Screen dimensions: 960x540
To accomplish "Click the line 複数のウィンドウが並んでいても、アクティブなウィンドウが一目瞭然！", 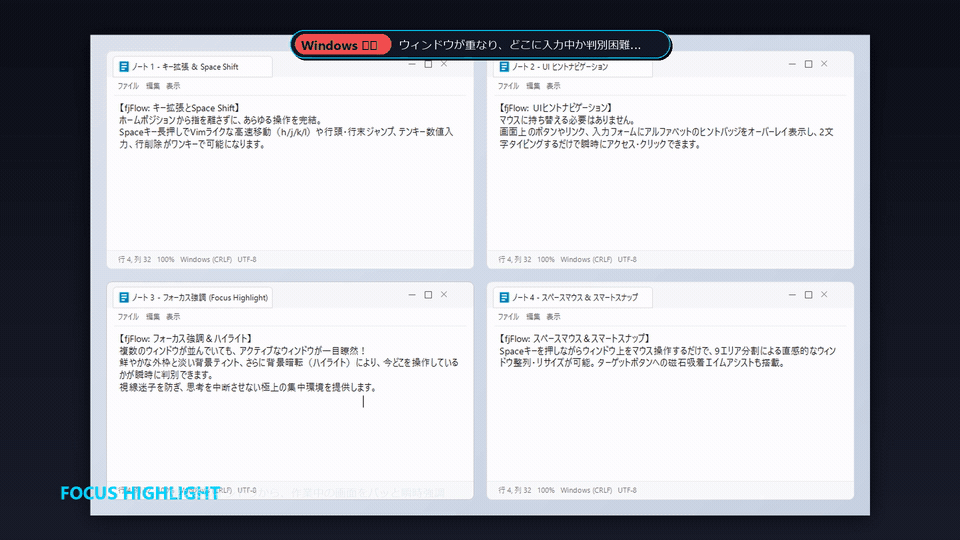I will [242, 351].
